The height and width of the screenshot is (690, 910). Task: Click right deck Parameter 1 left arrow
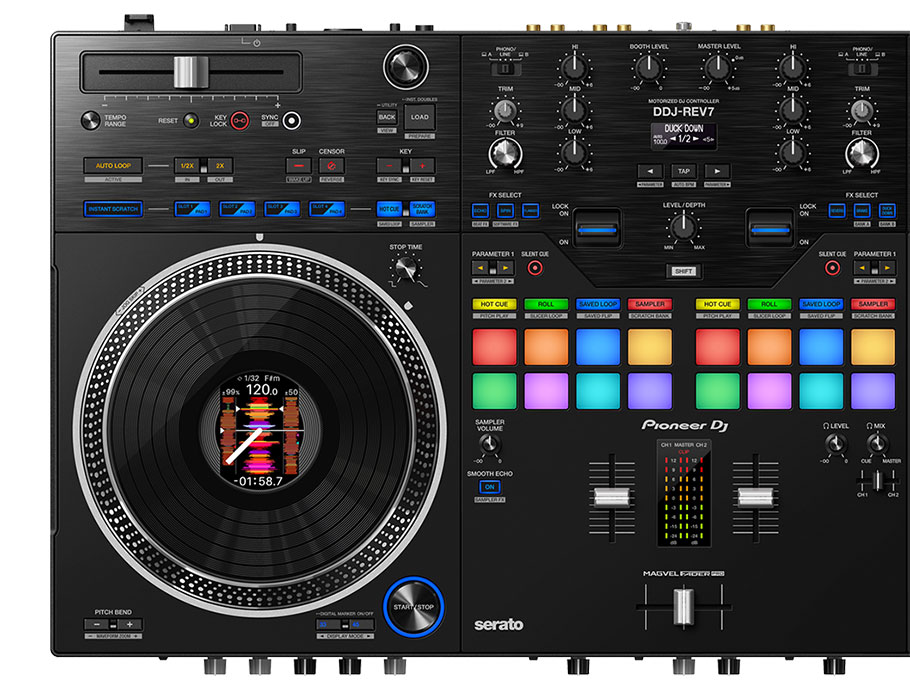(x=862, y=268)
